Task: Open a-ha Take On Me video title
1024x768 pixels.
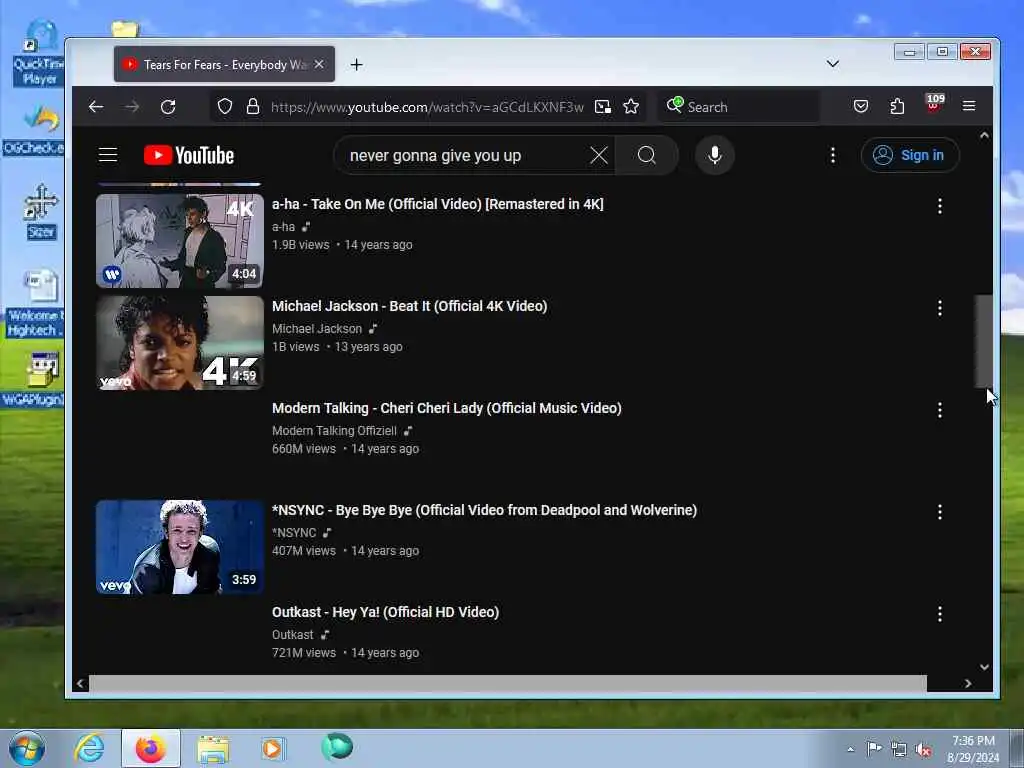Action: 438,204
